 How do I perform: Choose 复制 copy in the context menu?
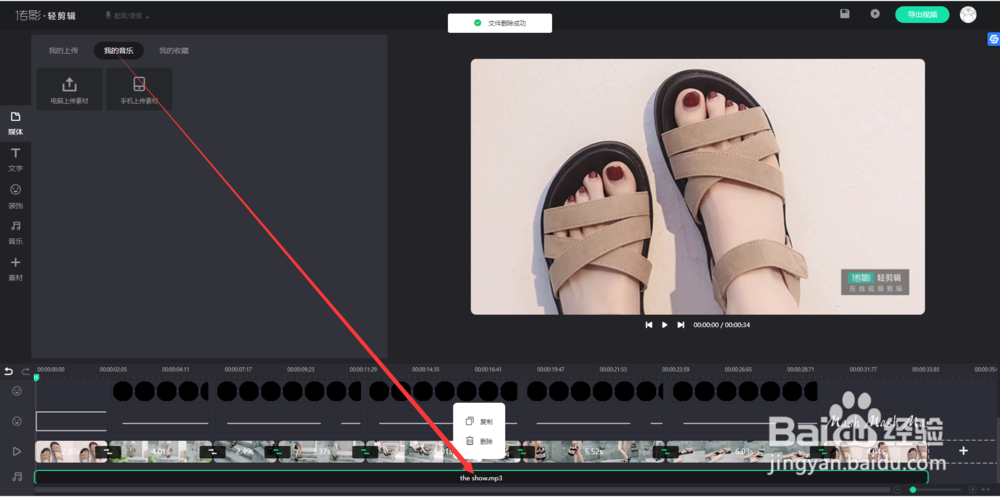[x=480, y=422]
